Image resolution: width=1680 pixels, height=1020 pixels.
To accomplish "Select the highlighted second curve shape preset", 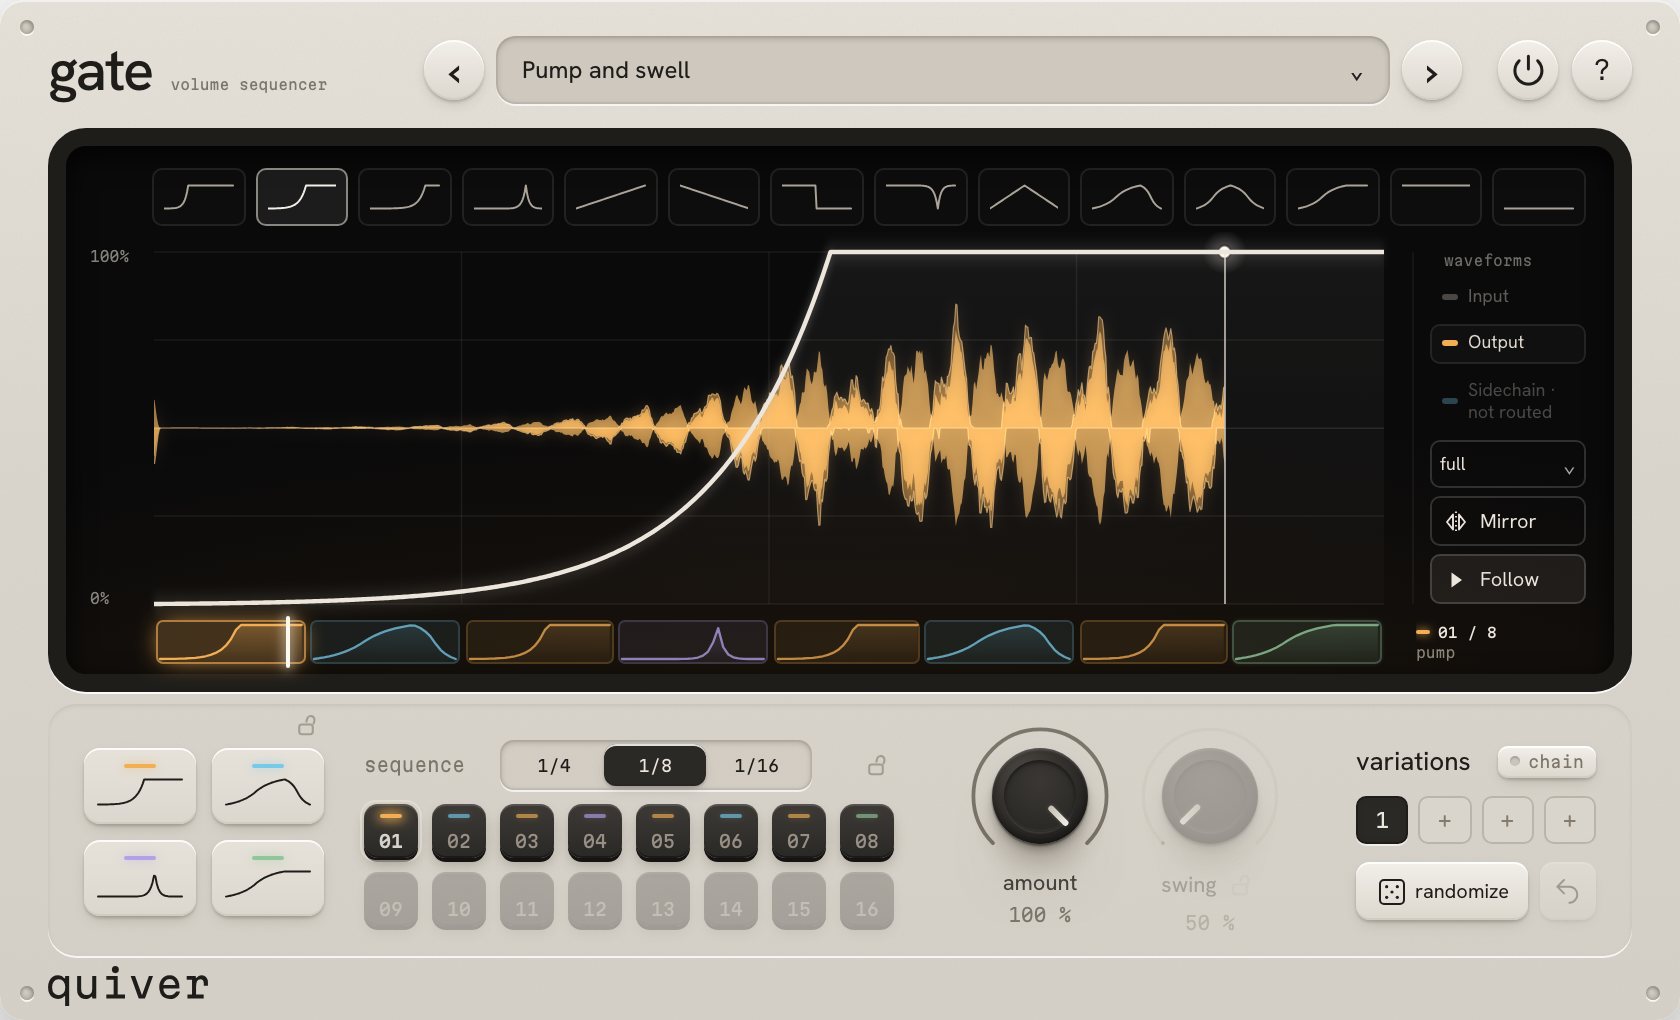I will pyautogui.click(x=302, y=197).
